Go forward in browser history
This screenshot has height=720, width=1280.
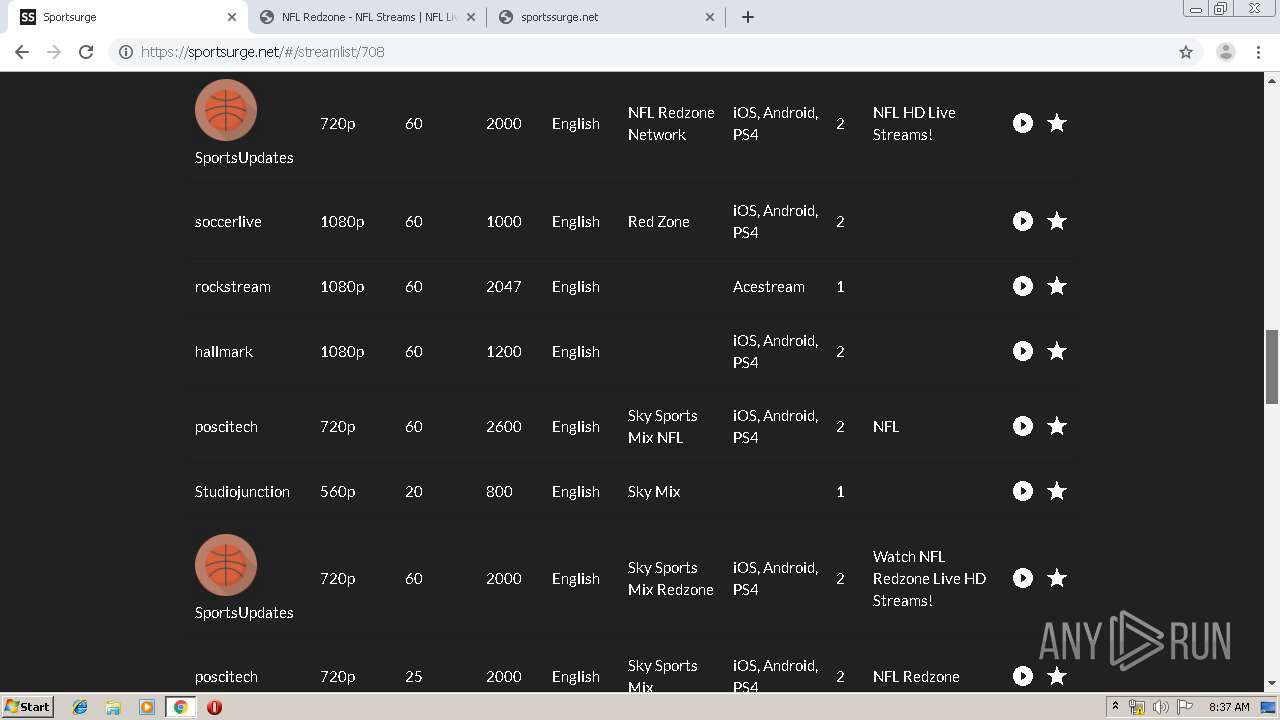click(x=54, y=52)
